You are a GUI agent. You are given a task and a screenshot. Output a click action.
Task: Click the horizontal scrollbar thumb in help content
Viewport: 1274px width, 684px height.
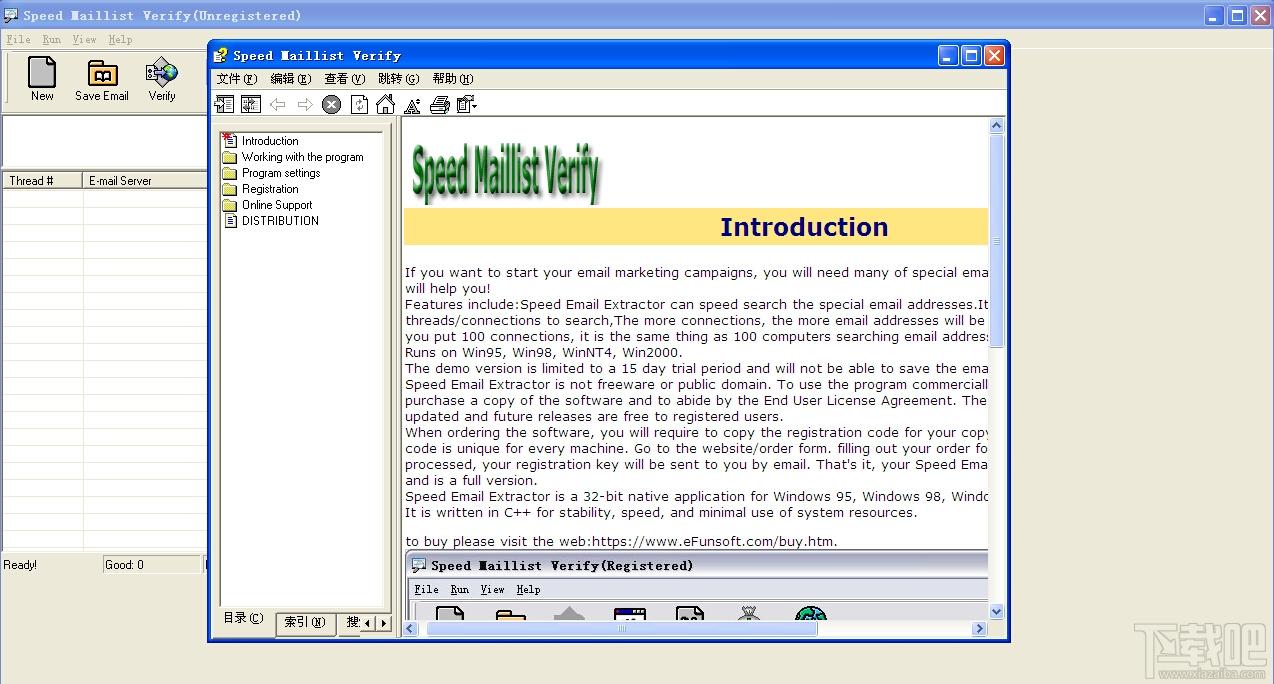622,629
